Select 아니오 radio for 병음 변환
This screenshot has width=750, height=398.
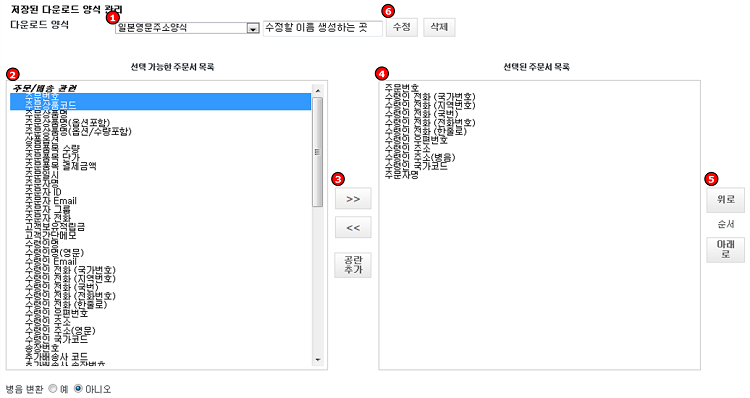[x=78, y=389]
